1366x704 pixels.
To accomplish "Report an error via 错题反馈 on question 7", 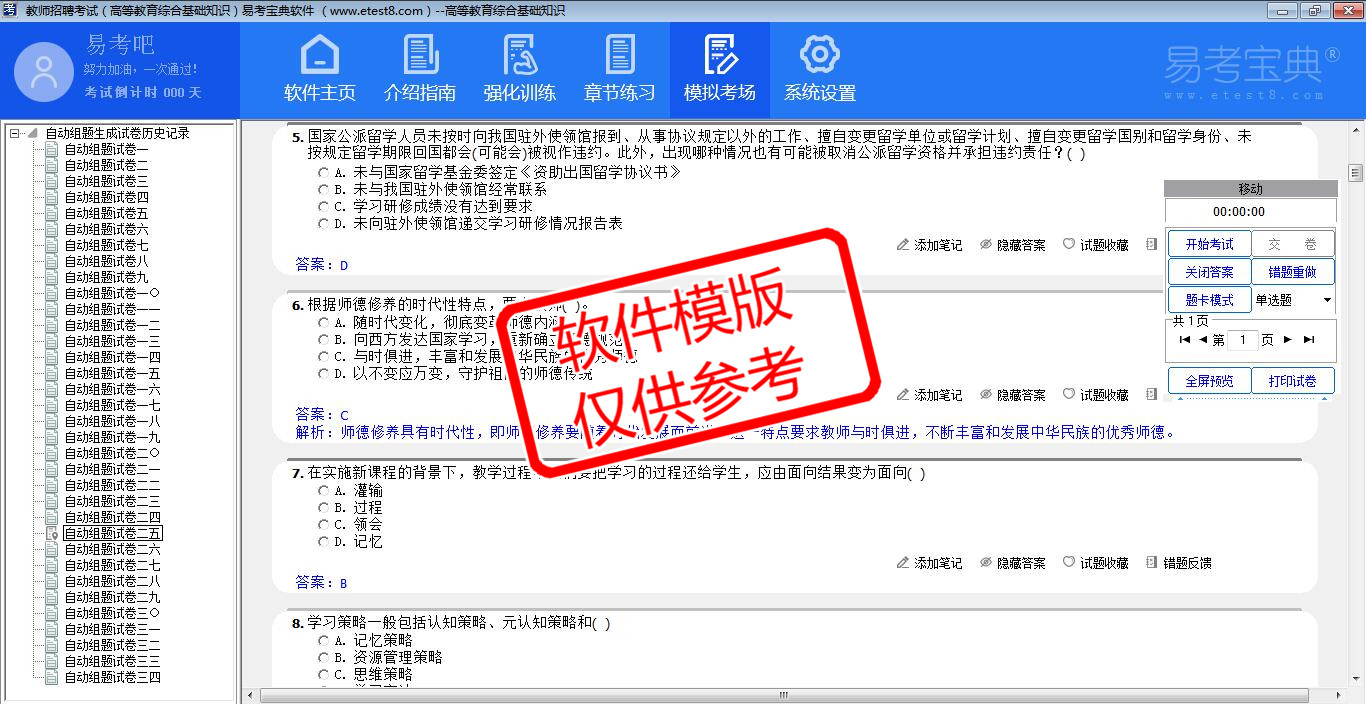I will point(1179,563).
